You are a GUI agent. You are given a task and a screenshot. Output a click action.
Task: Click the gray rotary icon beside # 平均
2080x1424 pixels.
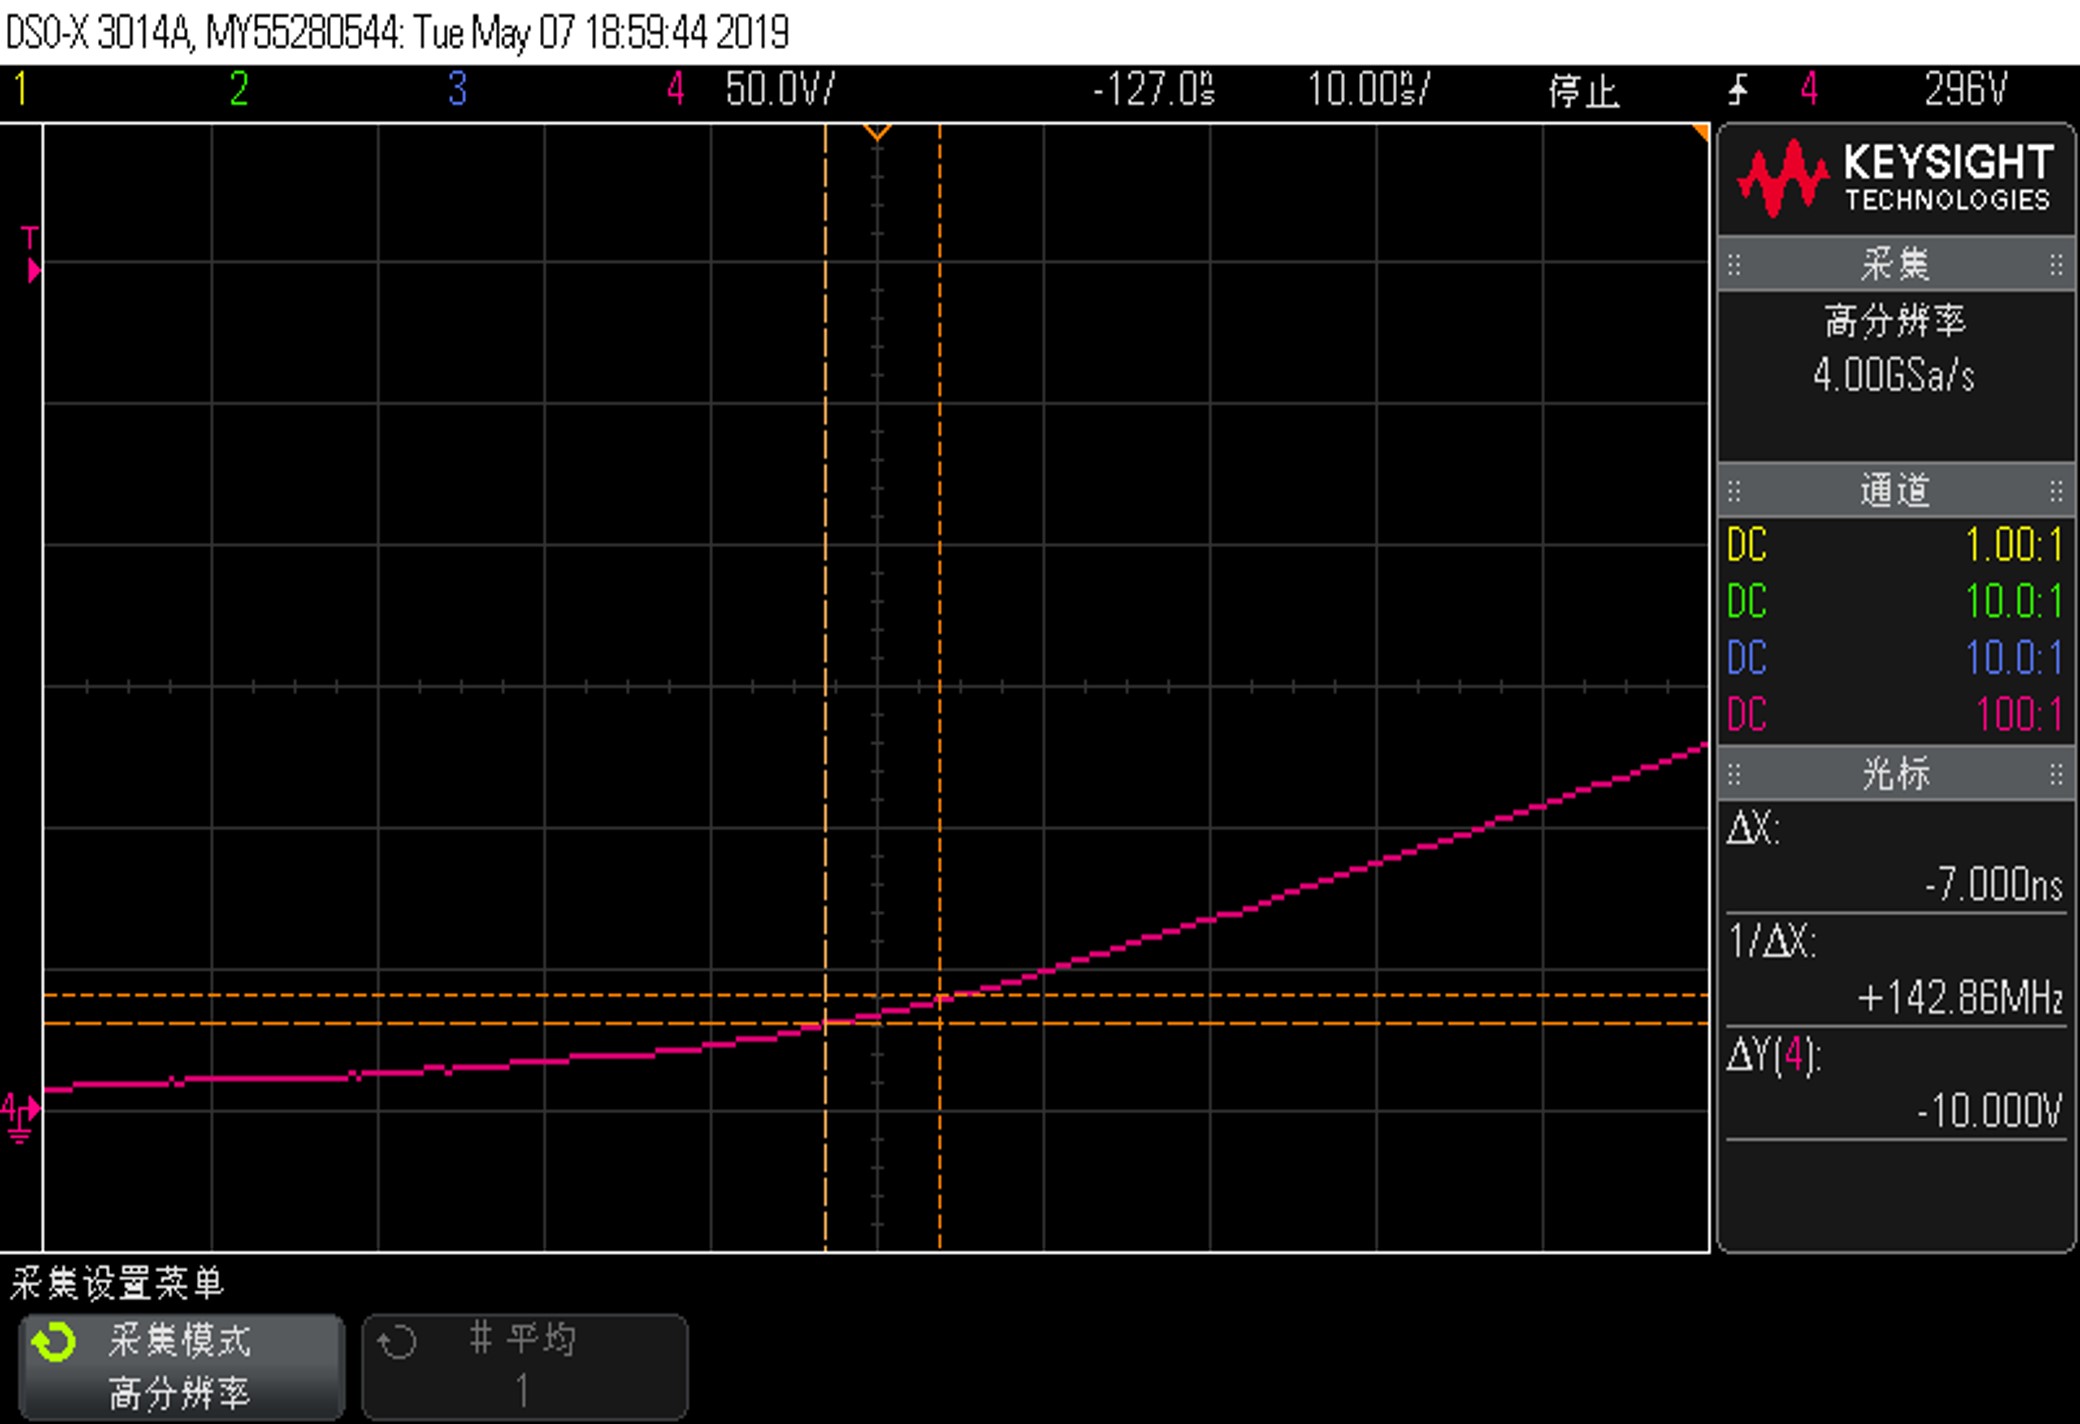[397, 1342]
